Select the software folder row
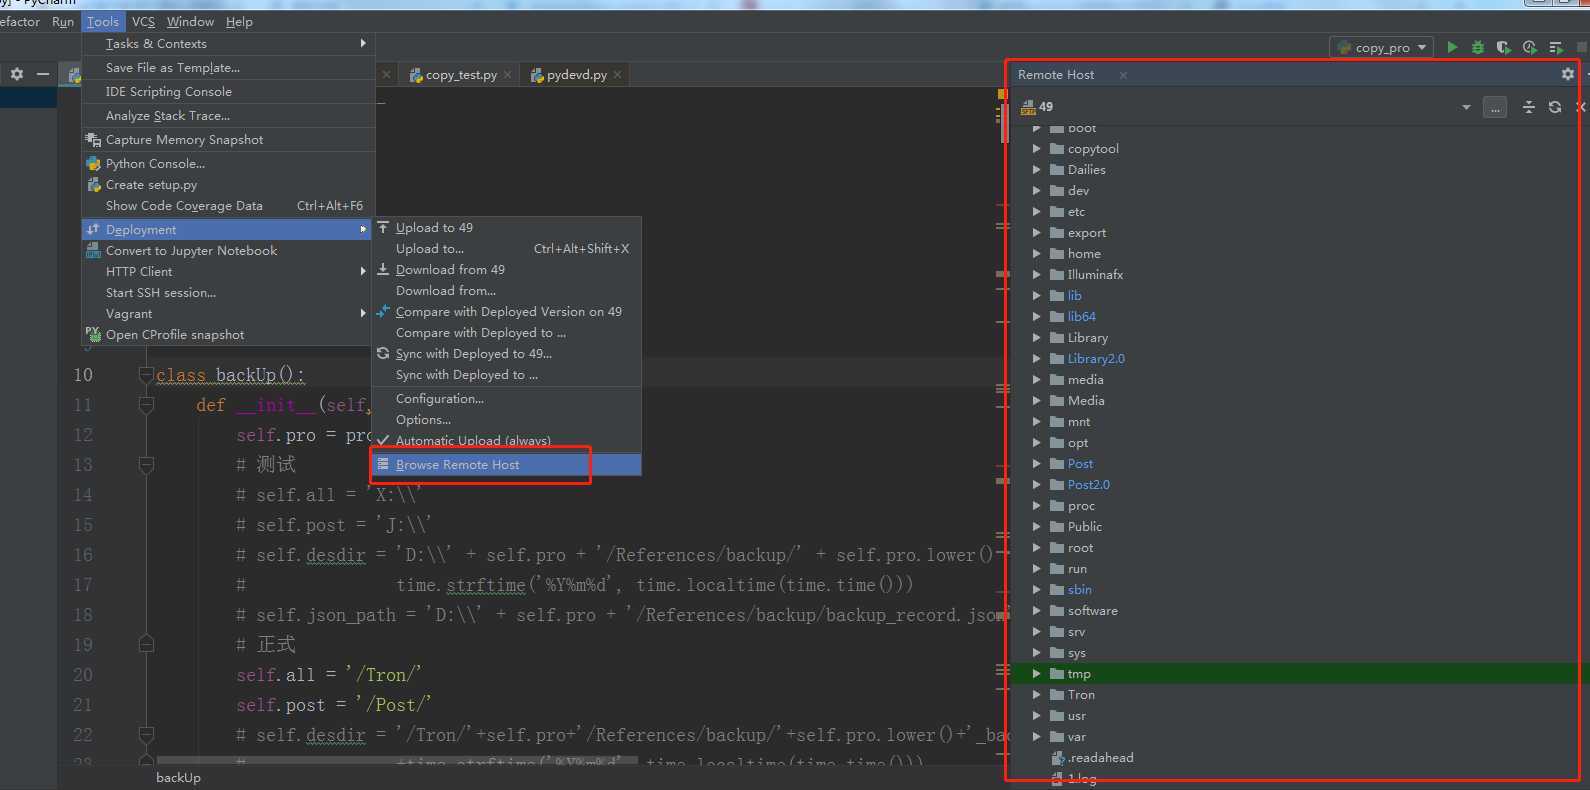The image size is (1590, 790). (1295, 611)
